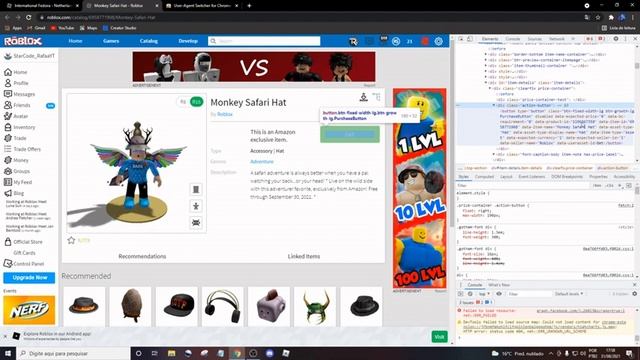Open Catalog in the Roblox navbar
The image size is (640, 360).
149,41
